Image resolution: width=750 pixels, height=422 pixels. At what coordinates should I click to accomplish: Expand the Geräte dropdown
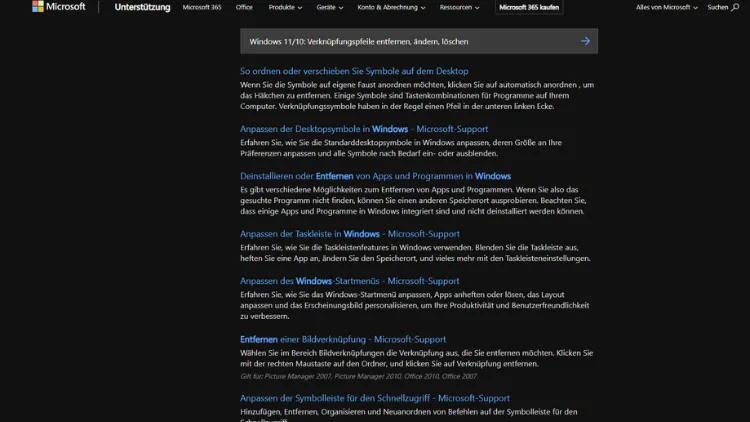[x=330, y=7]
